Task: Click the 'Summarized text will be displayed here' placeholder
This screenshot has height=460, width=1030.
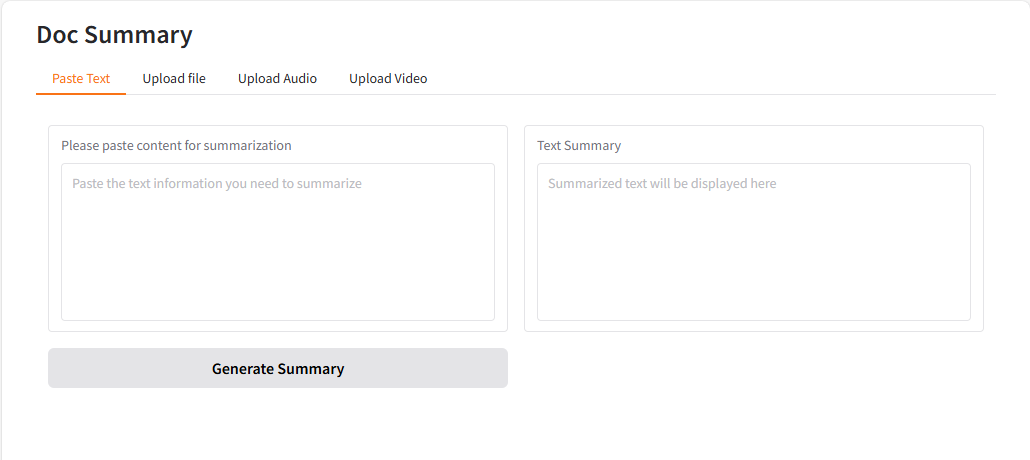Action: [662, 184]
